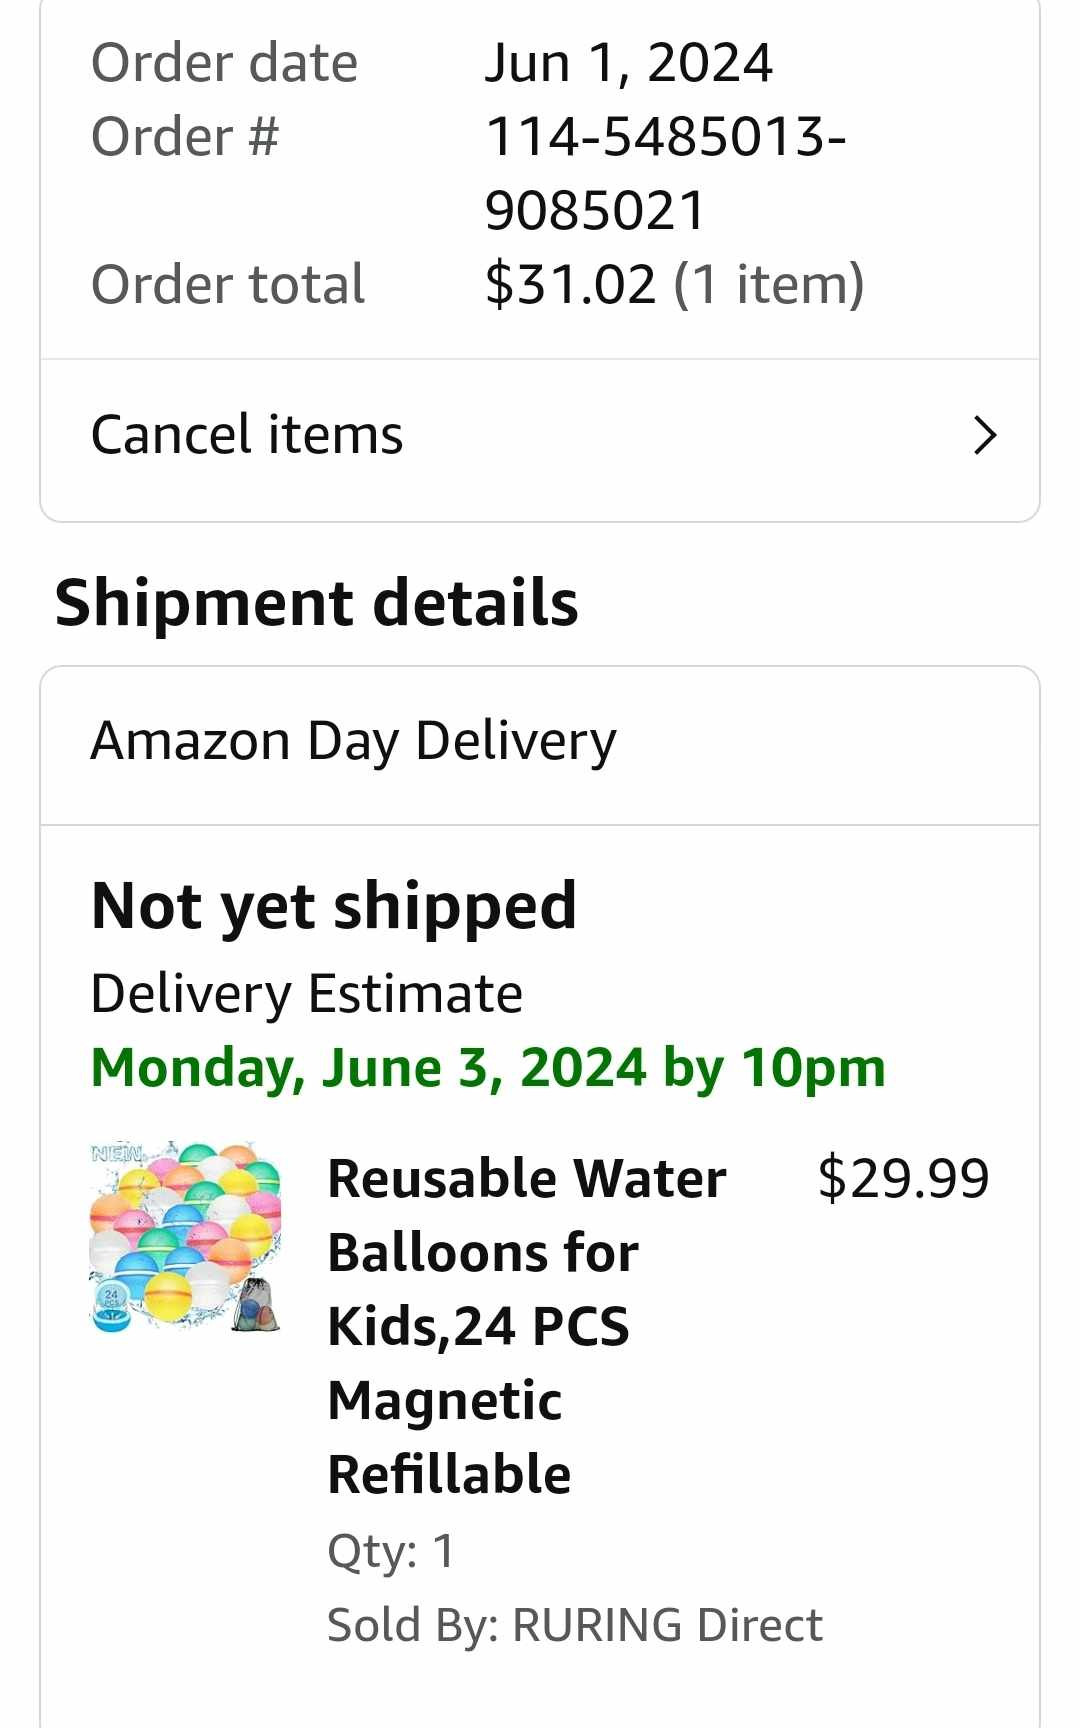
Task: Tap the Delivery Estimate label
Action: click(306, 994)
